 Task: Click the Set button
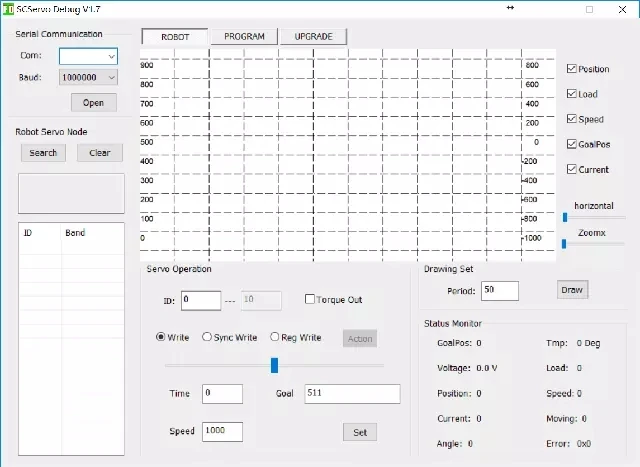click(x=360, y=432)
